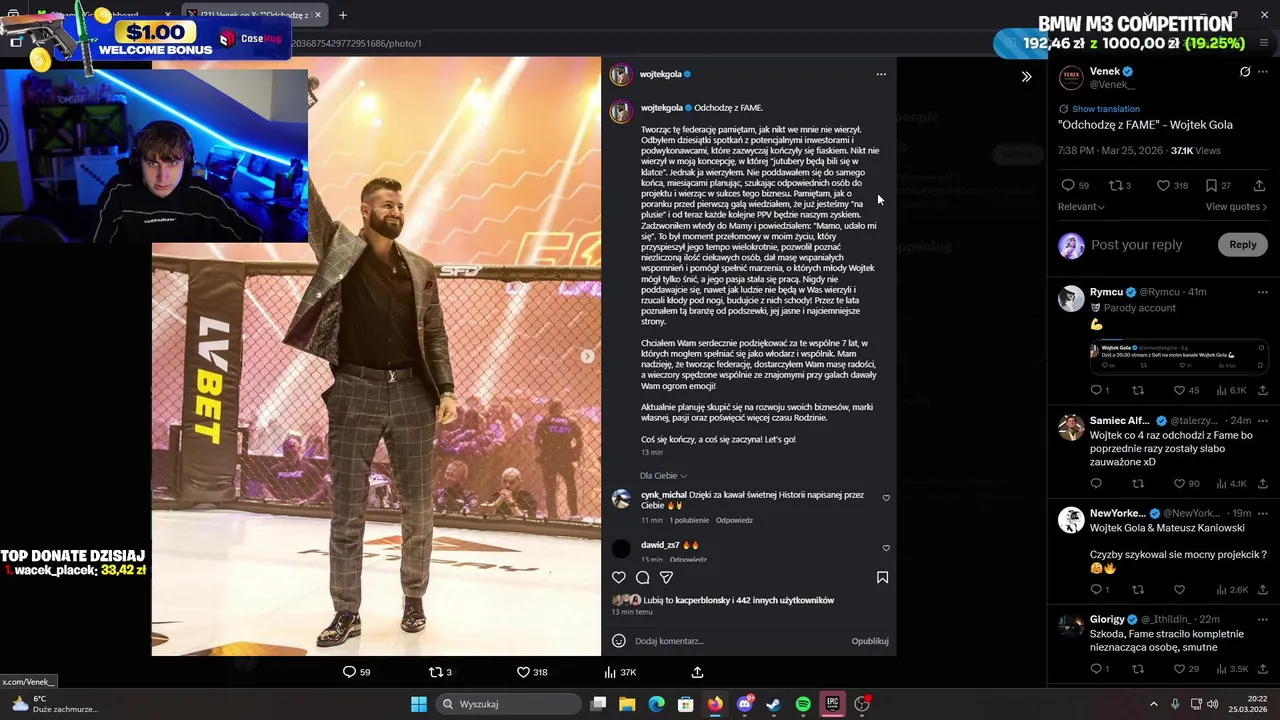Open Windows Start menu
This screenshot has height=720, width=1280.
tap(419, 704)
